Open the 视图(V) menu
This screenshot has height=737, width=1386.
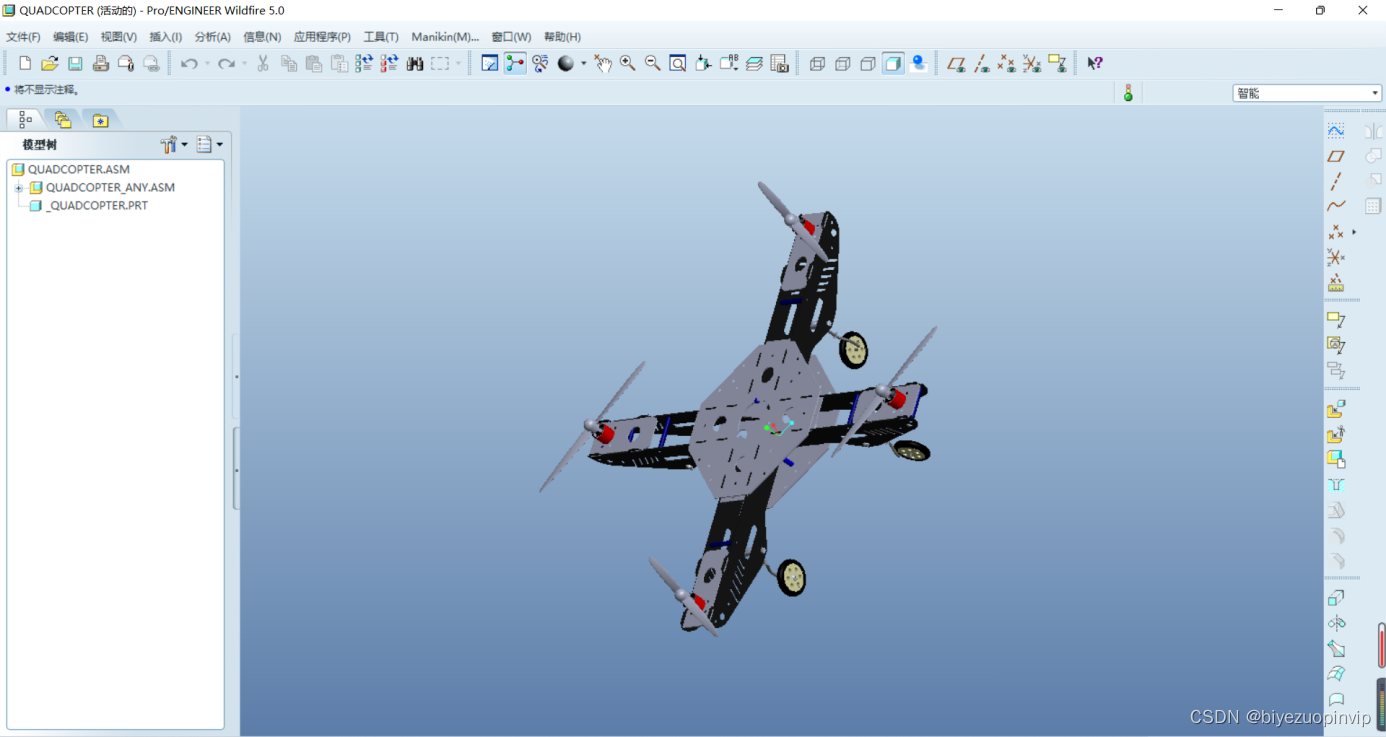[118, 37]
